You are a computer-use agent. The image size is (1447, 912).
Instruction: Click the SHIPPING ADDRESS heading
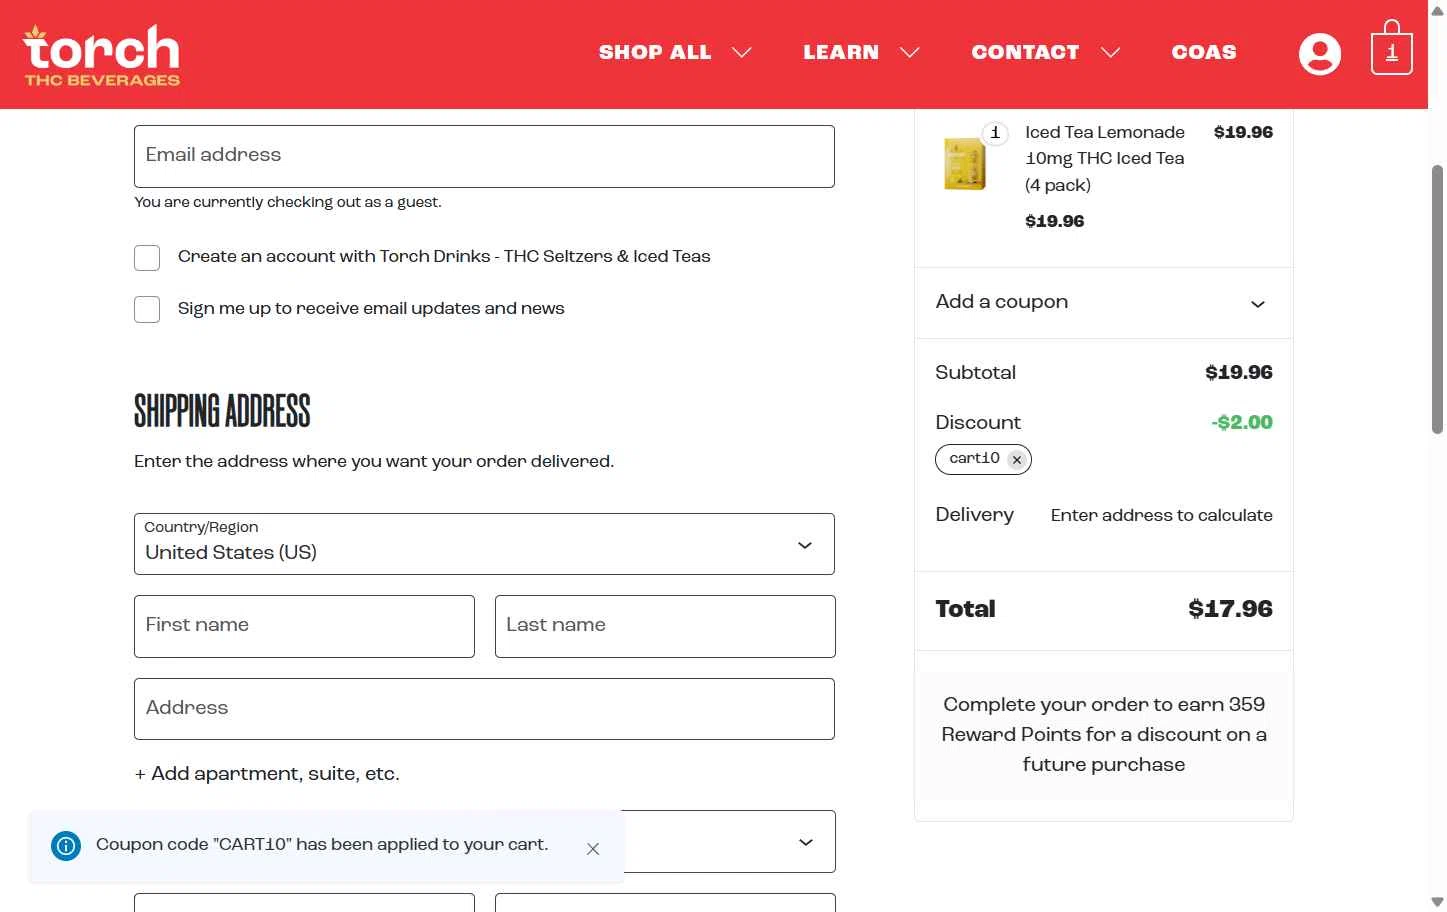click(222, 411)
